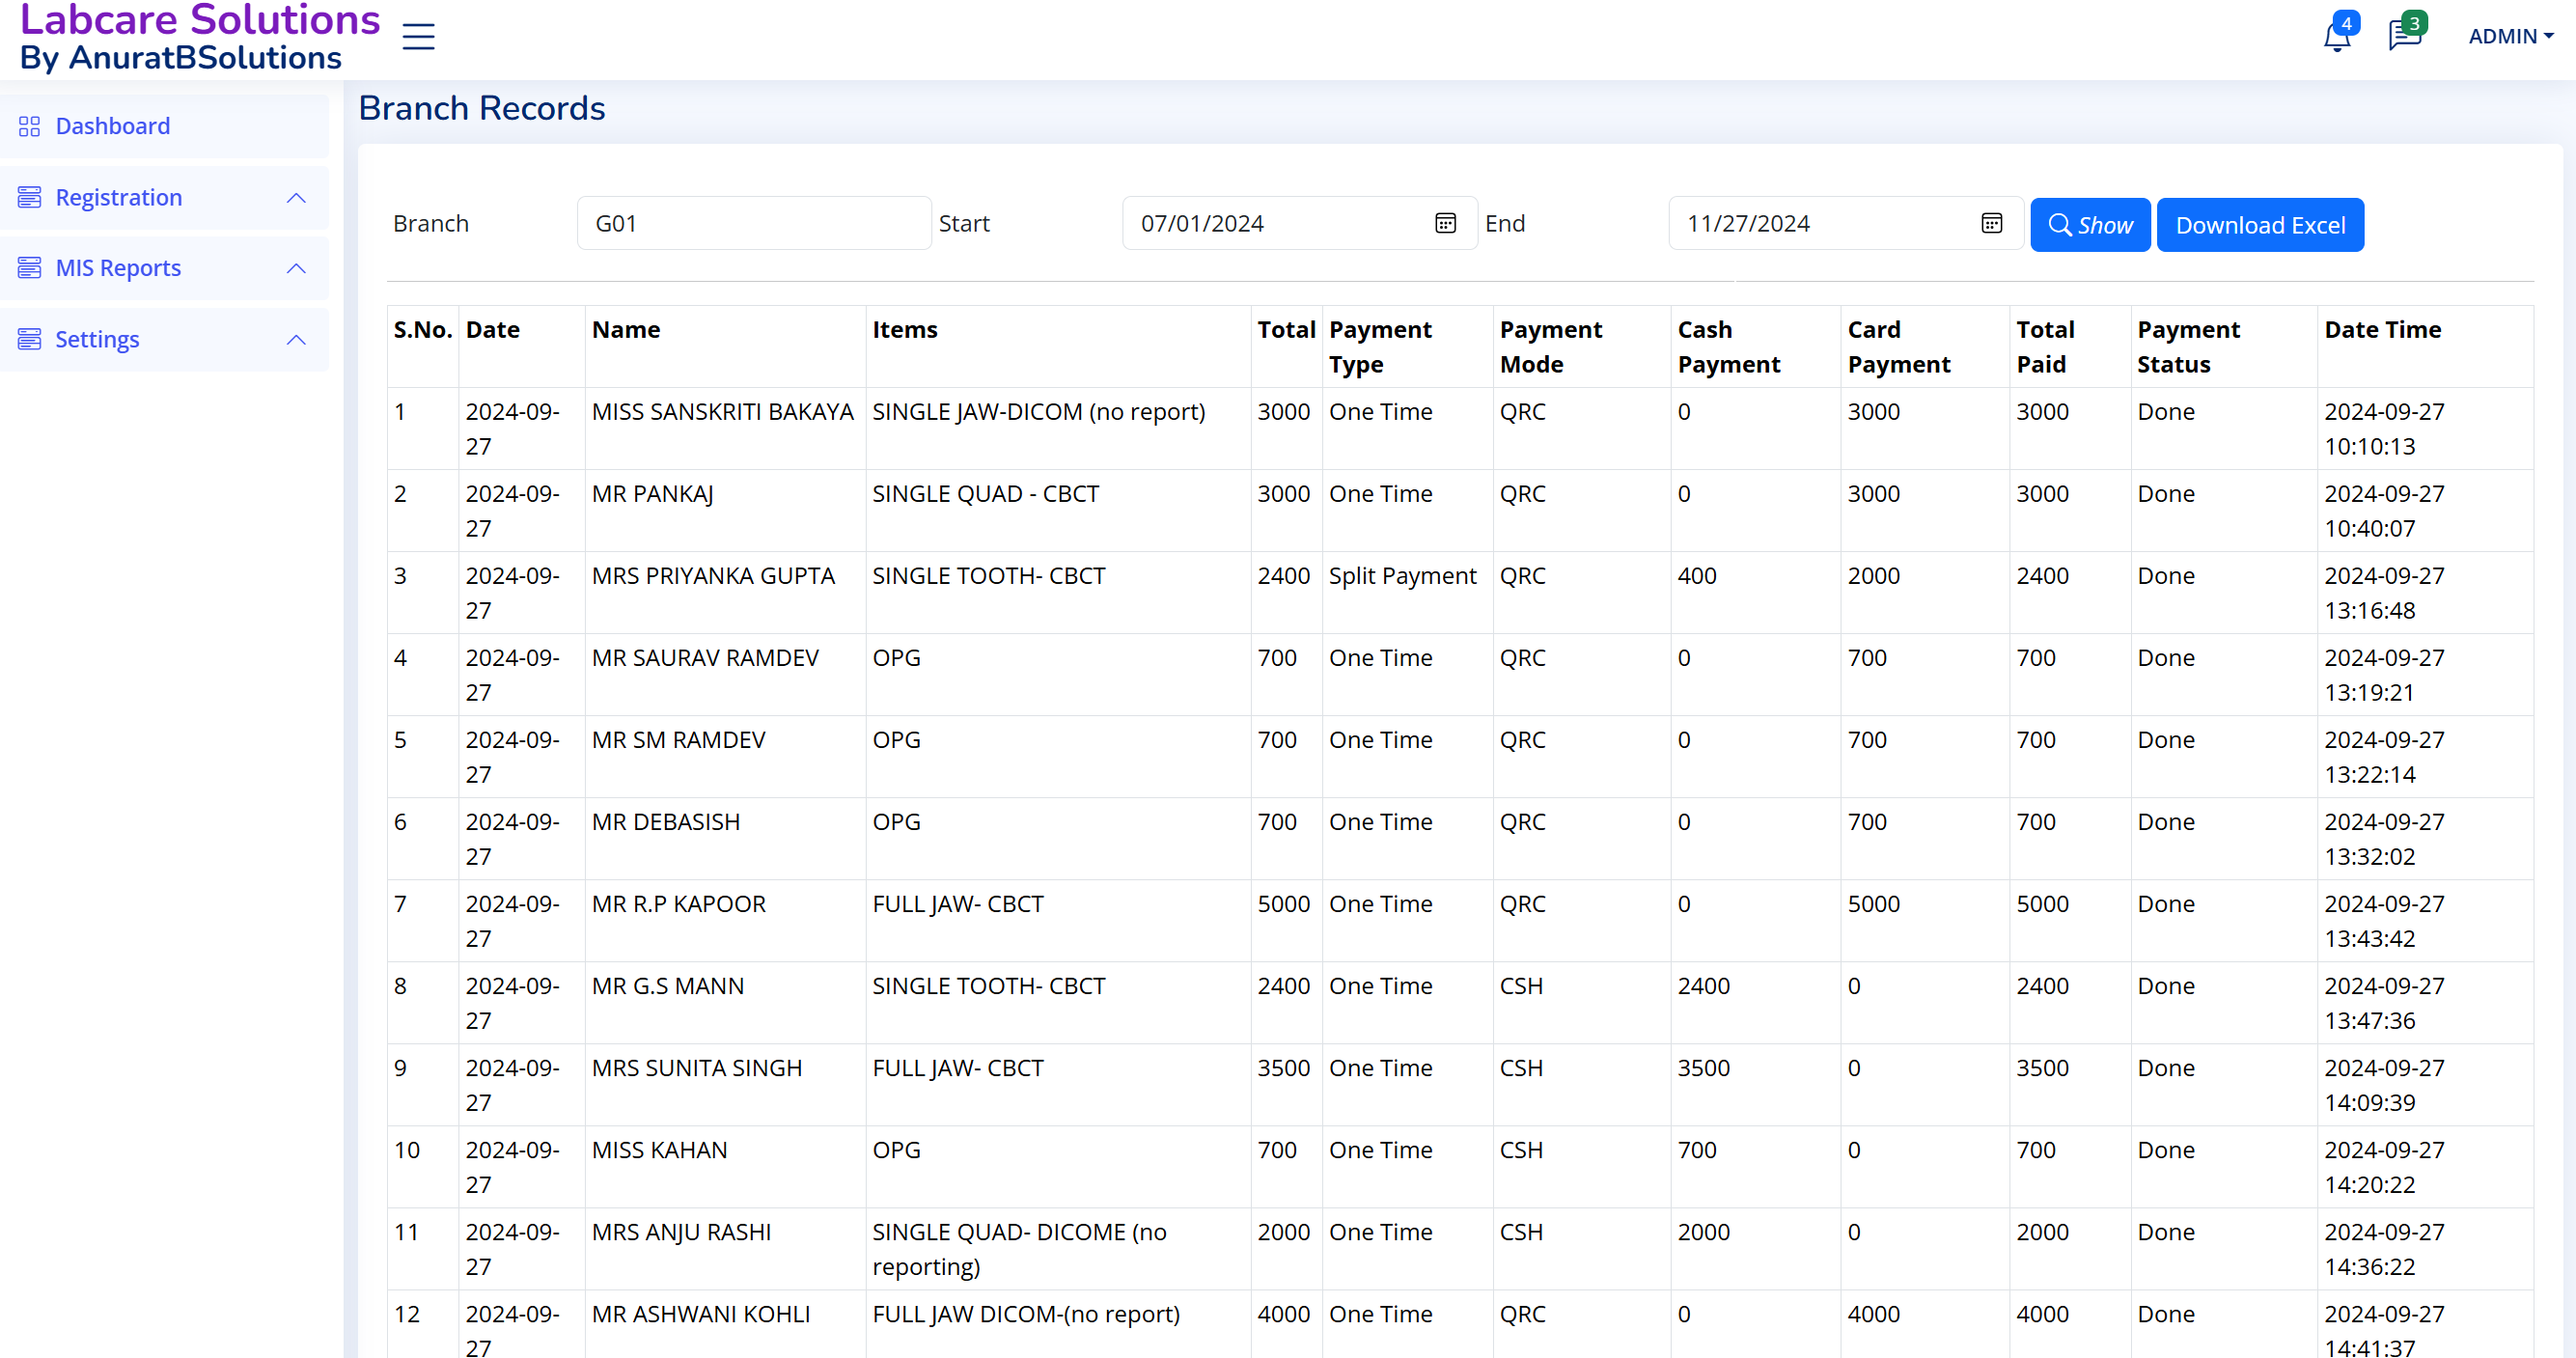Toggle the hamburger sidebar menu icon
This screenshot has width=2576, height=1358.
pyautogui.click(x=418, y=37)
